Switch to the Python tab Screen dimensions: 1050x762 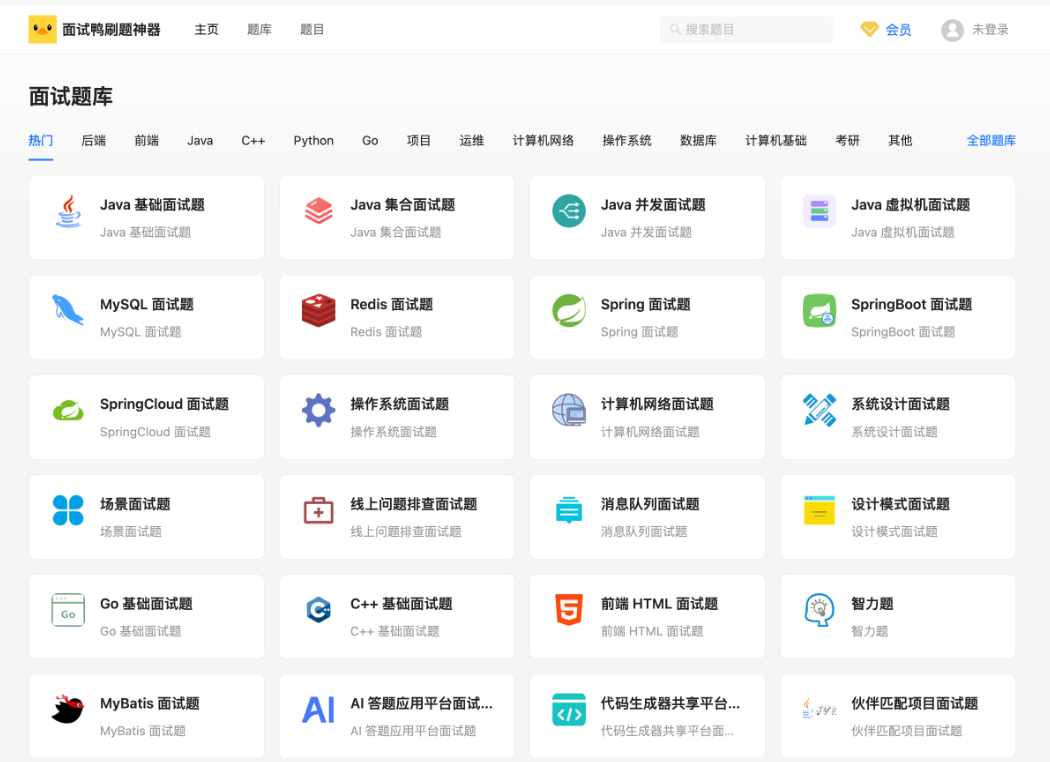tap(313, 141)
